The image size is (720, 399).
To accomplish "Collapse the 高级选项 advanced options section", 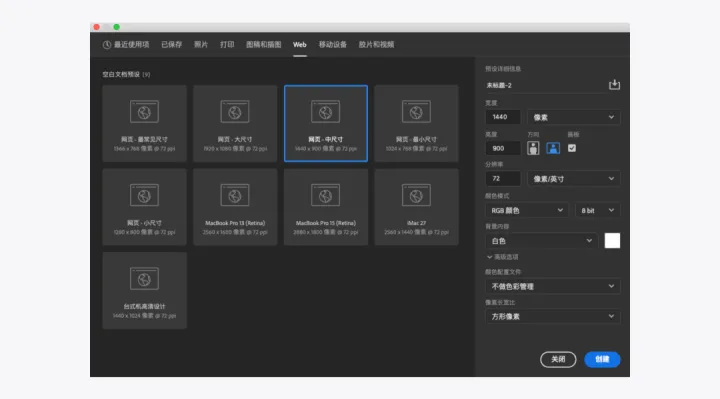I will coord(502,257).
